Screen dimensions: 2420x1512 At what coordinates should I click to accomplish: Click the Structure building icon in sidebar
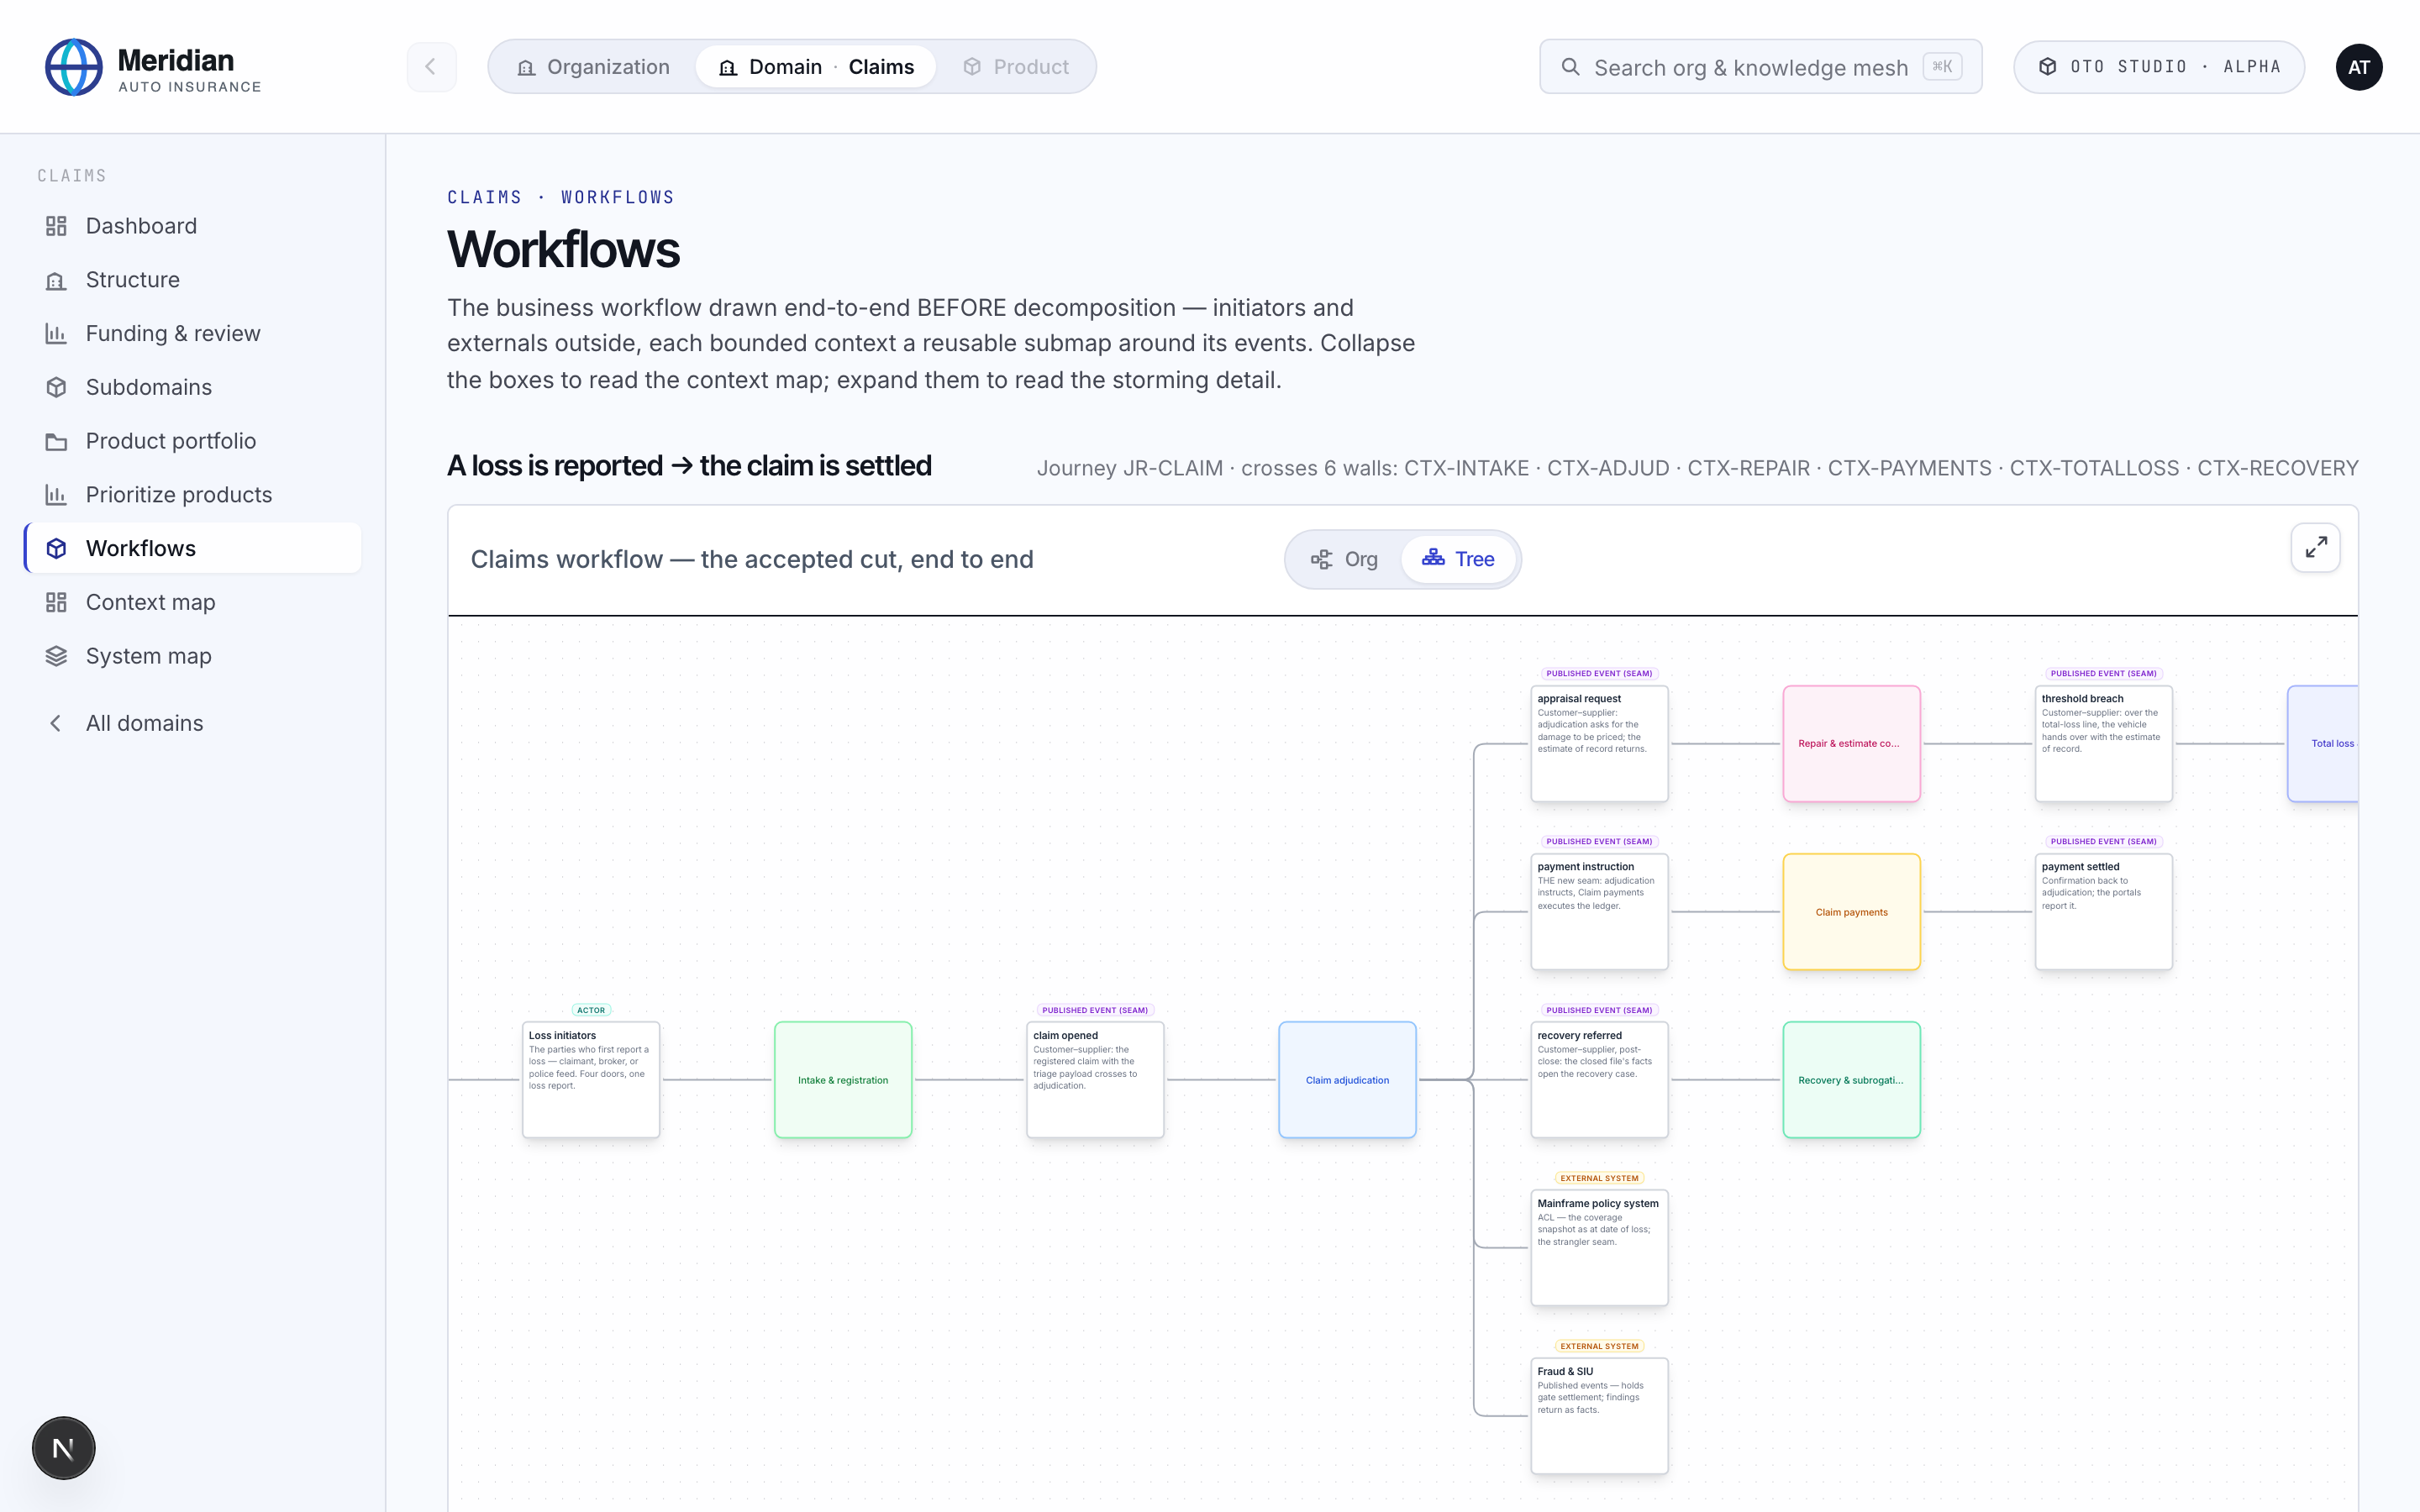(56, 280)
